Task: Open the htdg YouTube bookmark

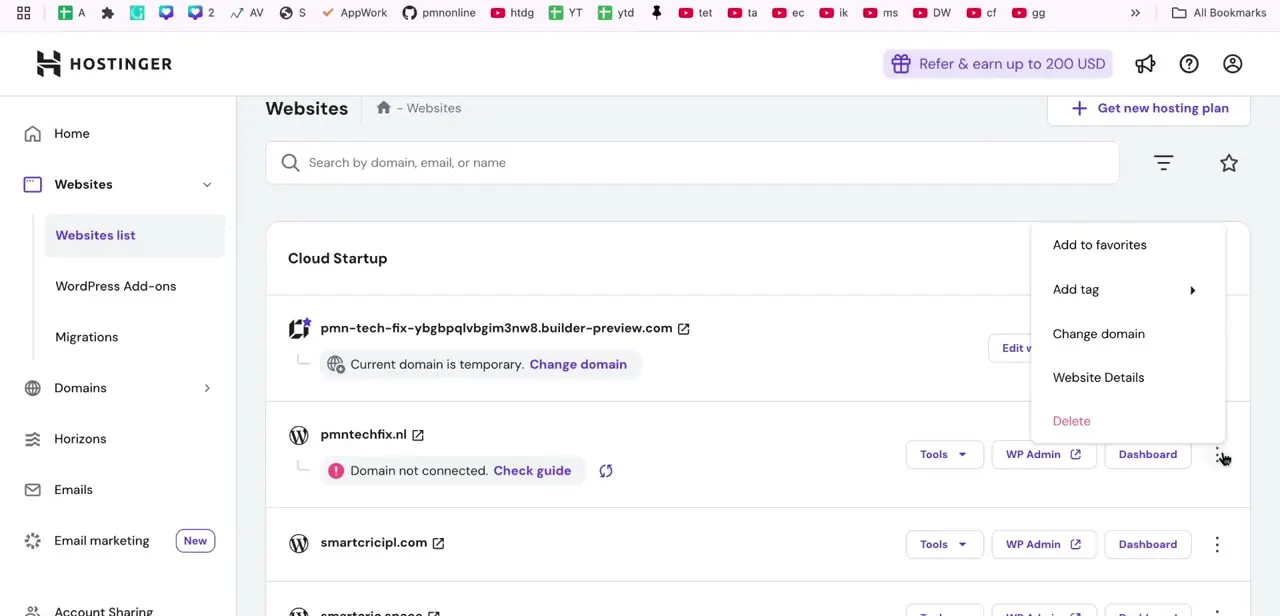Action: point(512,13)
